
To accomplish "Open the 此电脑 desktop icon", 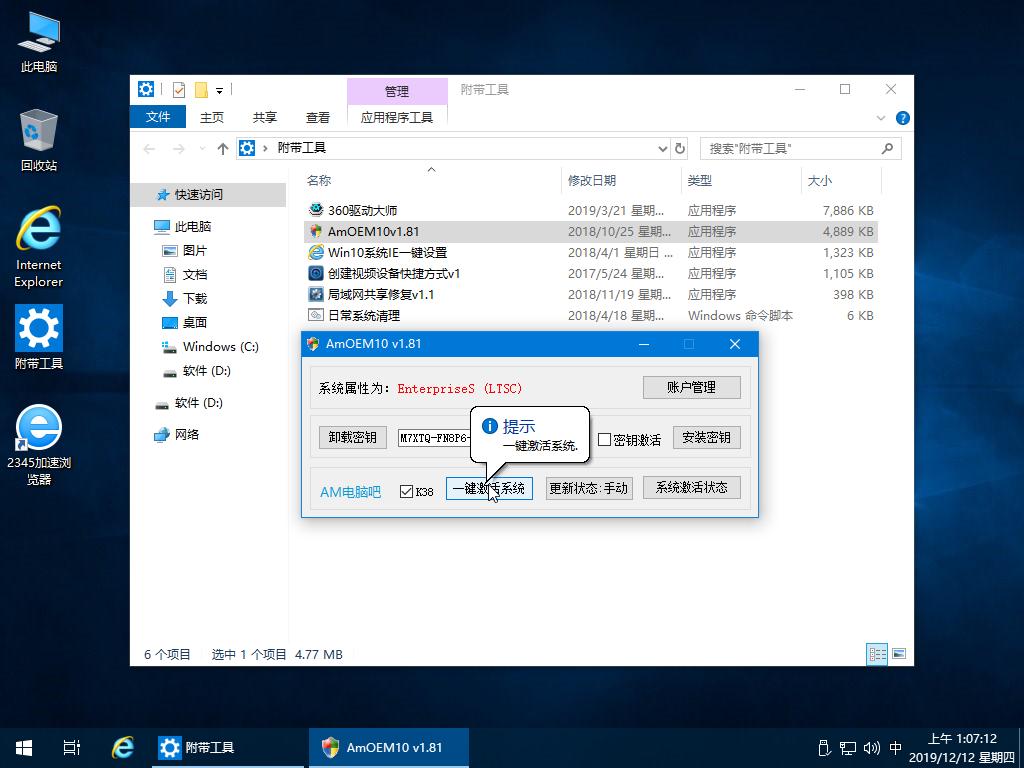I will 39,40.
